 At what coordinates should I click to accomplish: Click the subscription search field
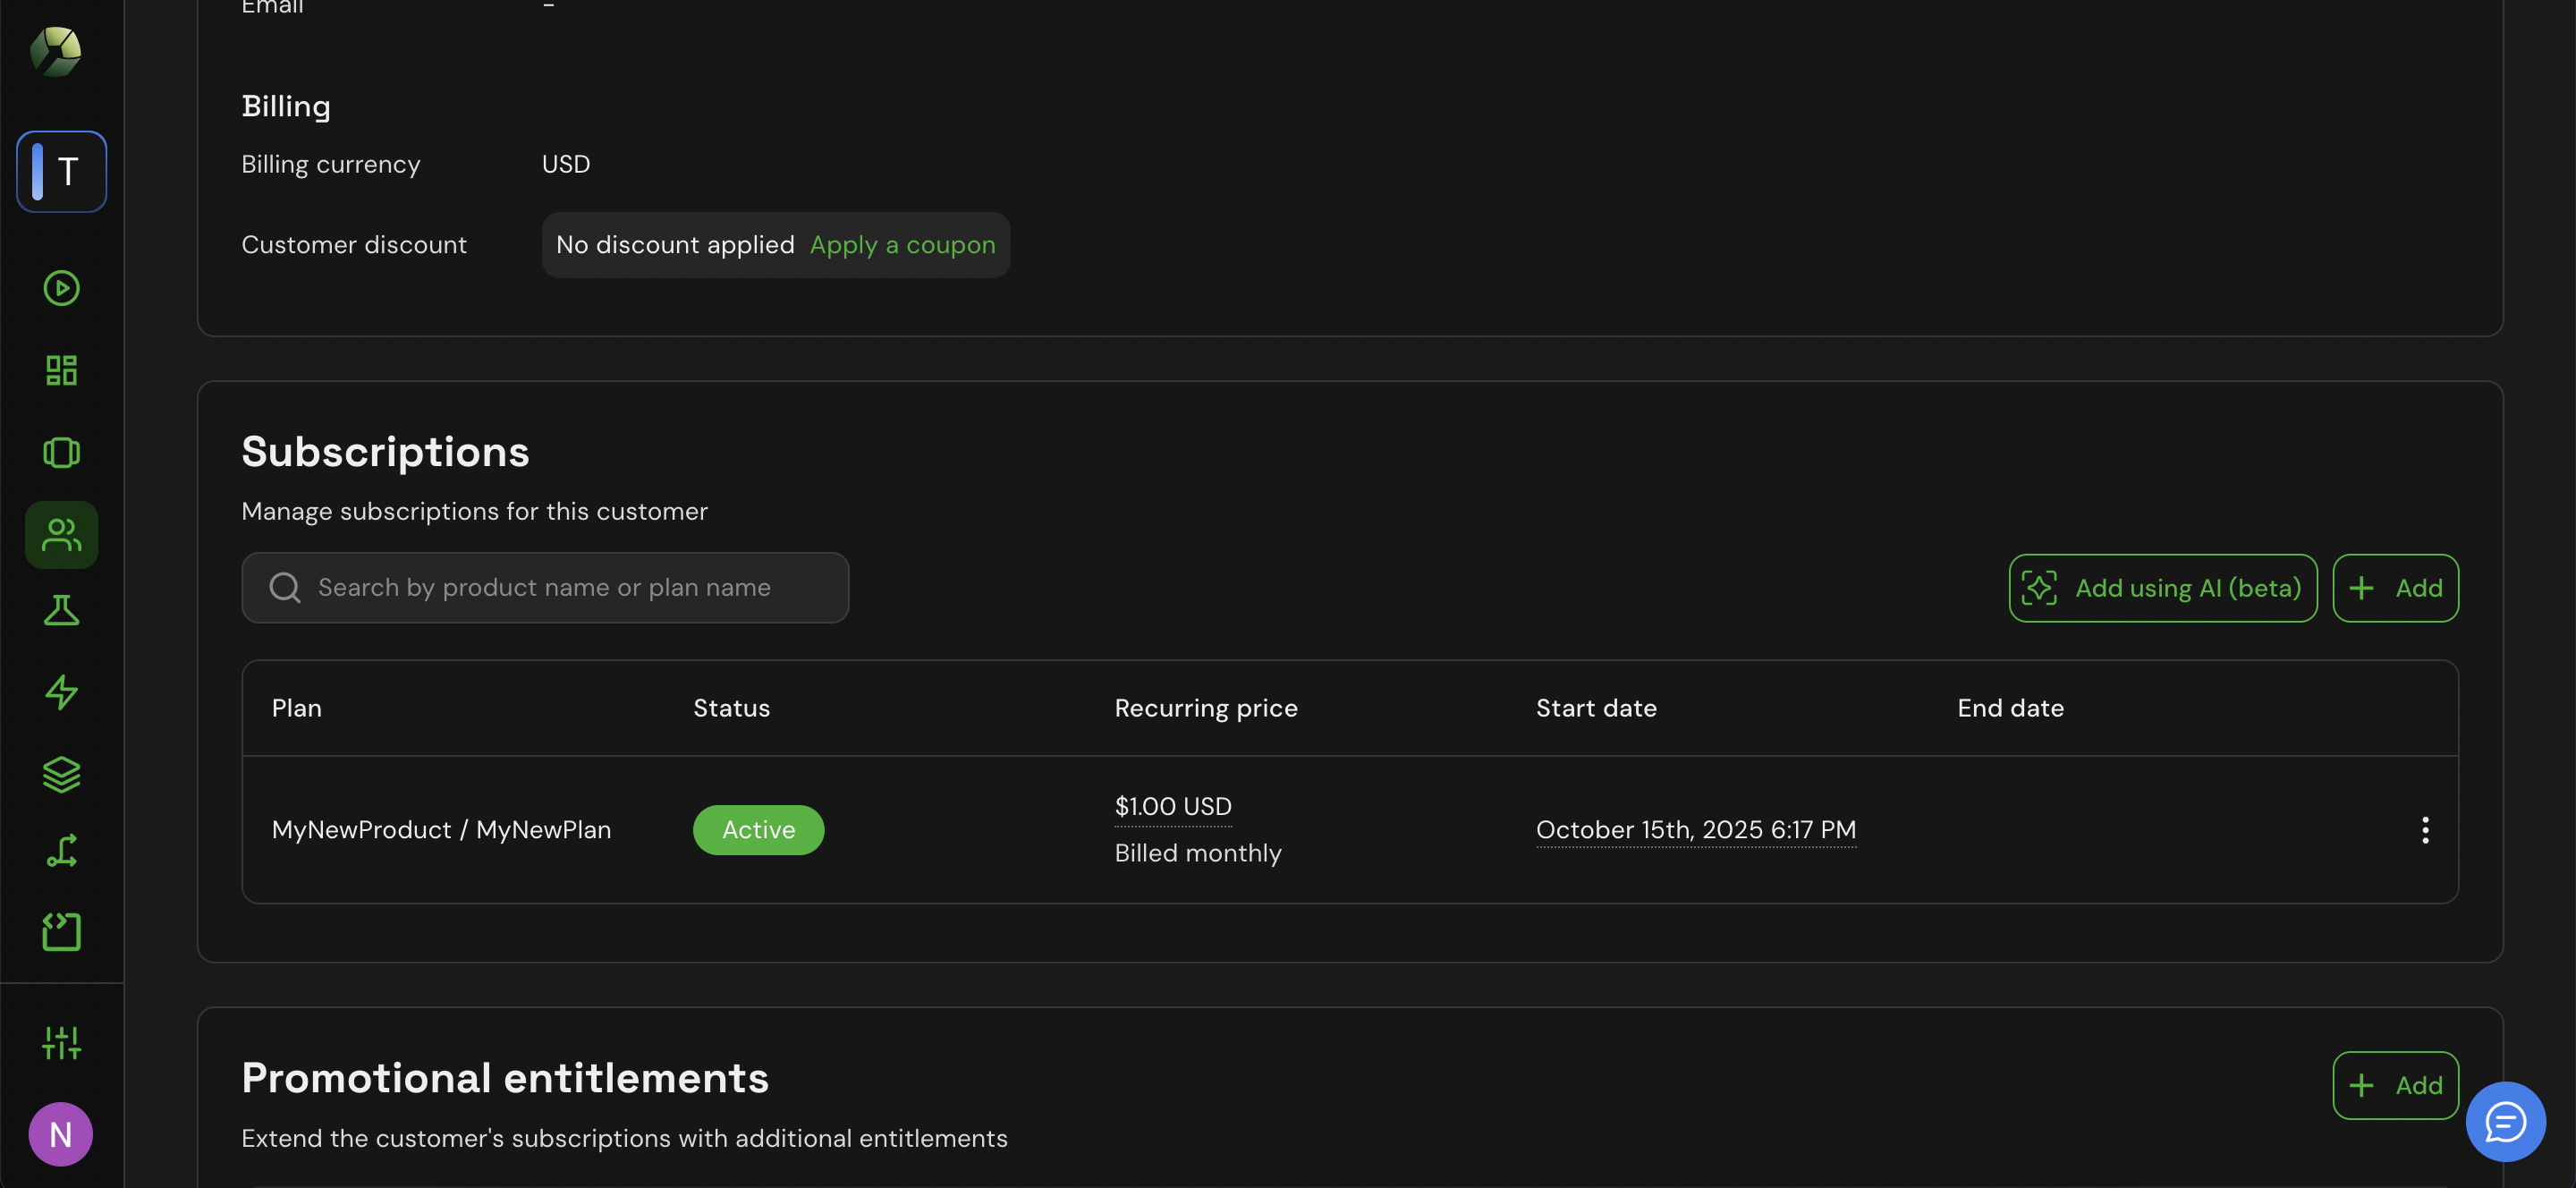pyautogui.click(x=545, y=588)
